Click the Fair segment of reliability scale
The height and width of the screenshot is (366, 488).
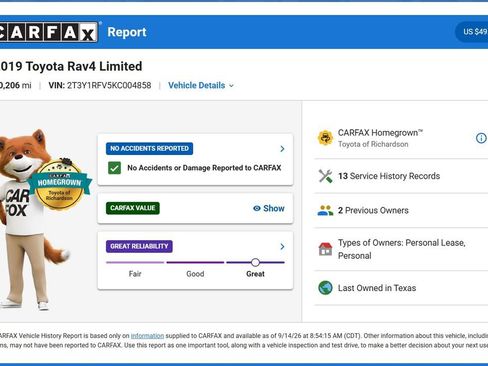click(x=135, y=262)
